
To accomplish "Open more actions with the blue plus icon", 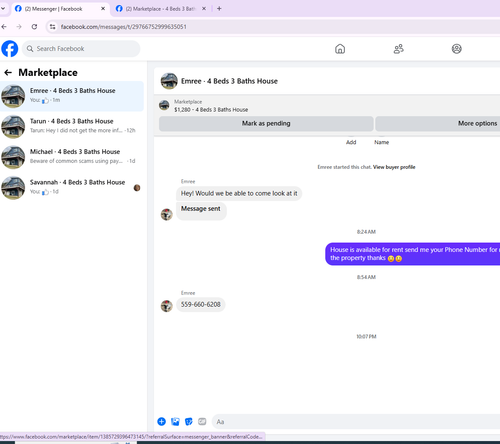I will [x=161, y=422].
